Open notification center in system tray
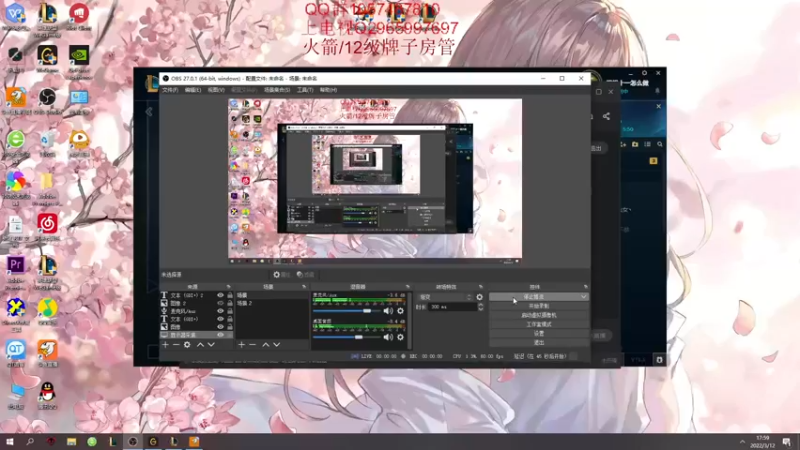 click(x=787, y=442)
